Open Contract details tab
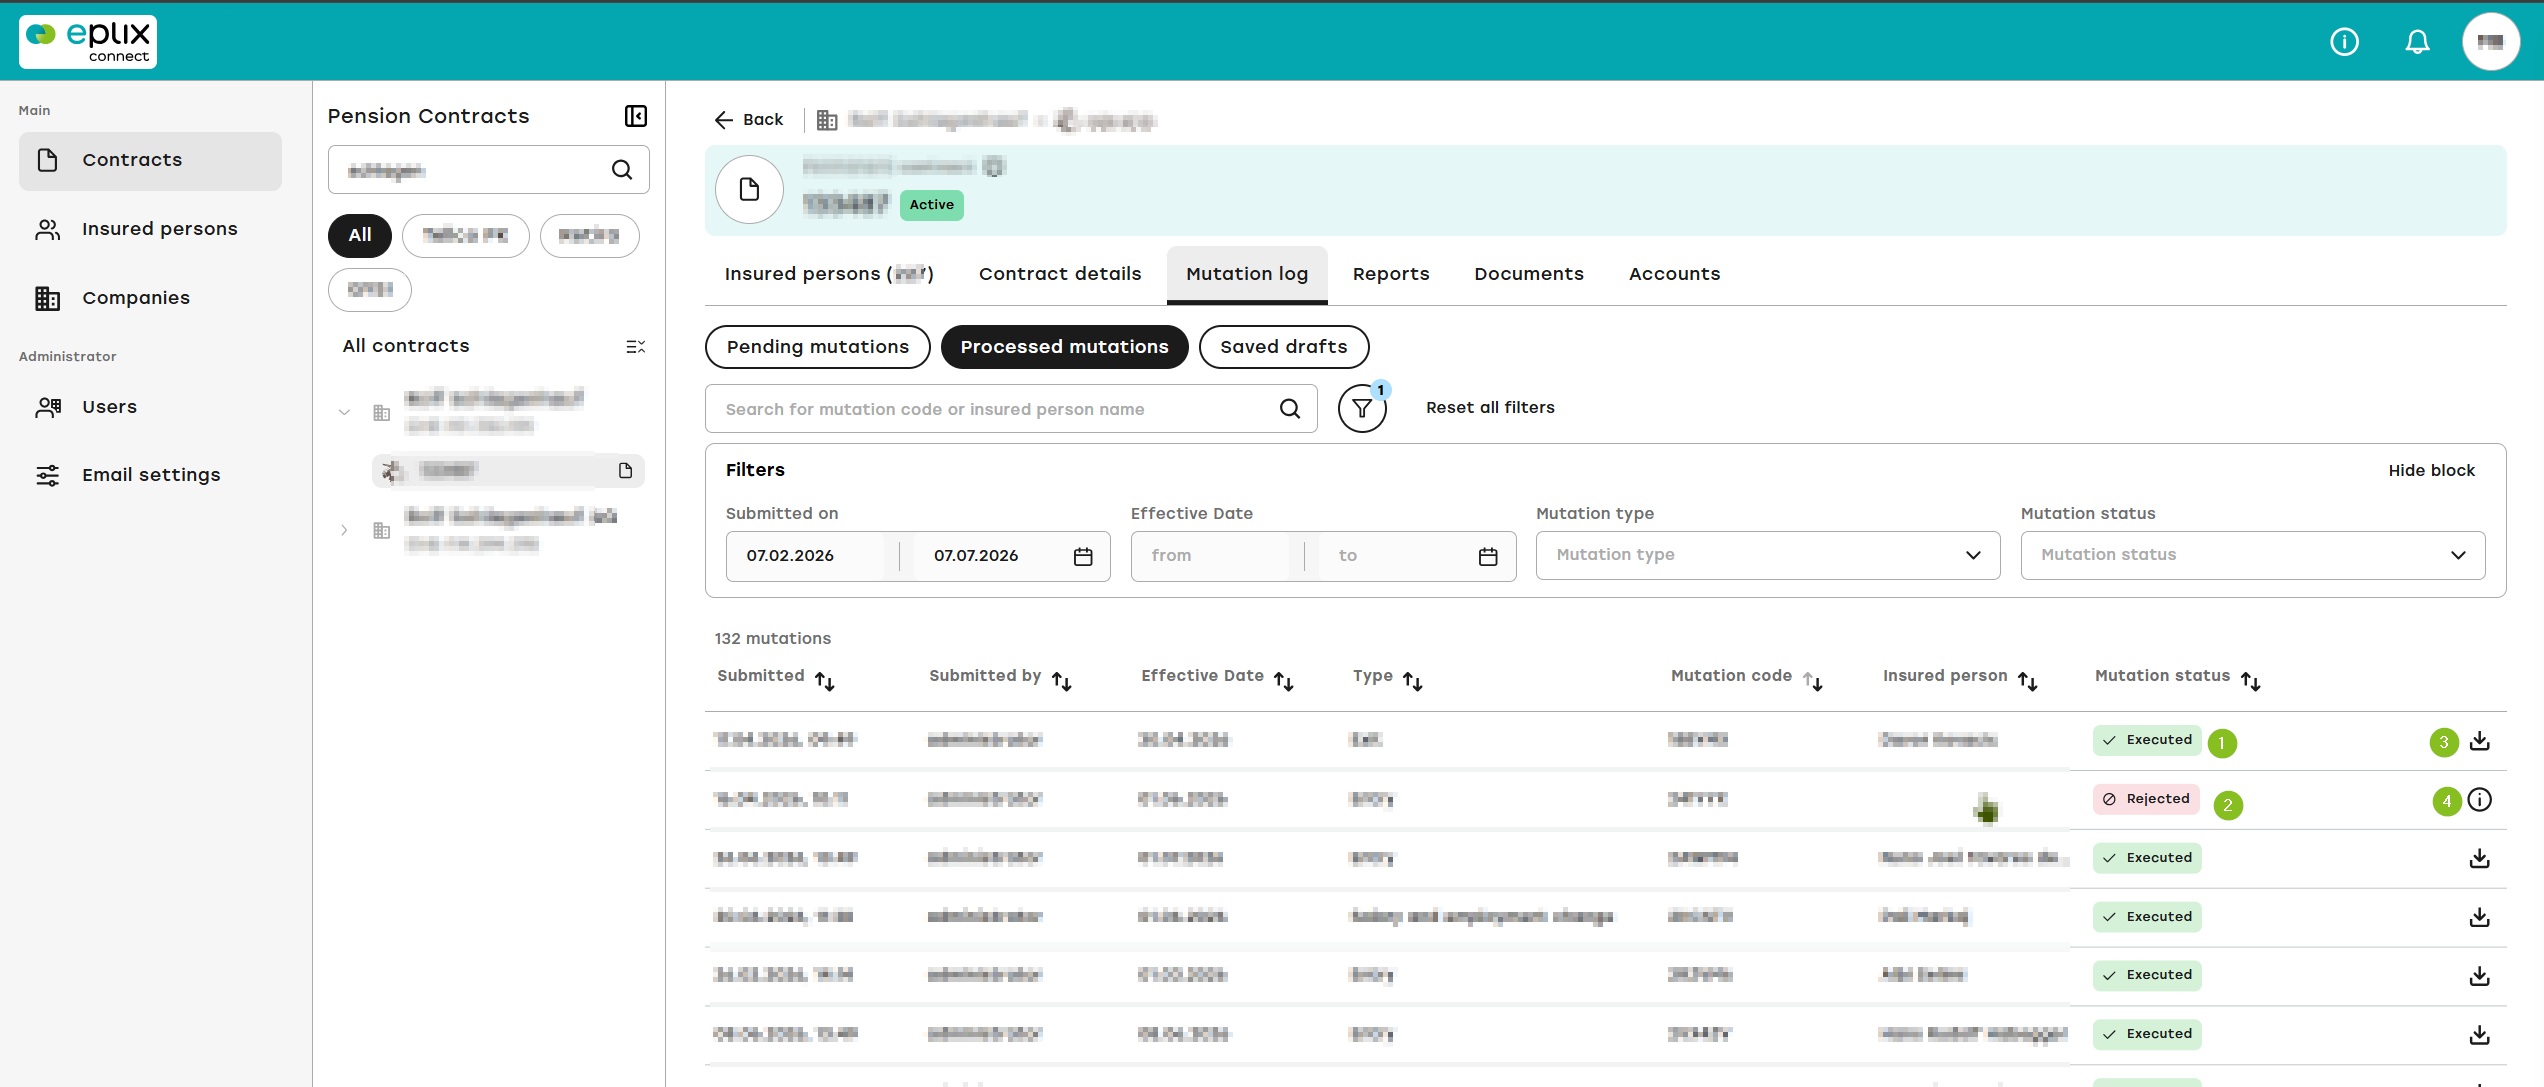The image size is (2544, 1087). pos(1060,274)
